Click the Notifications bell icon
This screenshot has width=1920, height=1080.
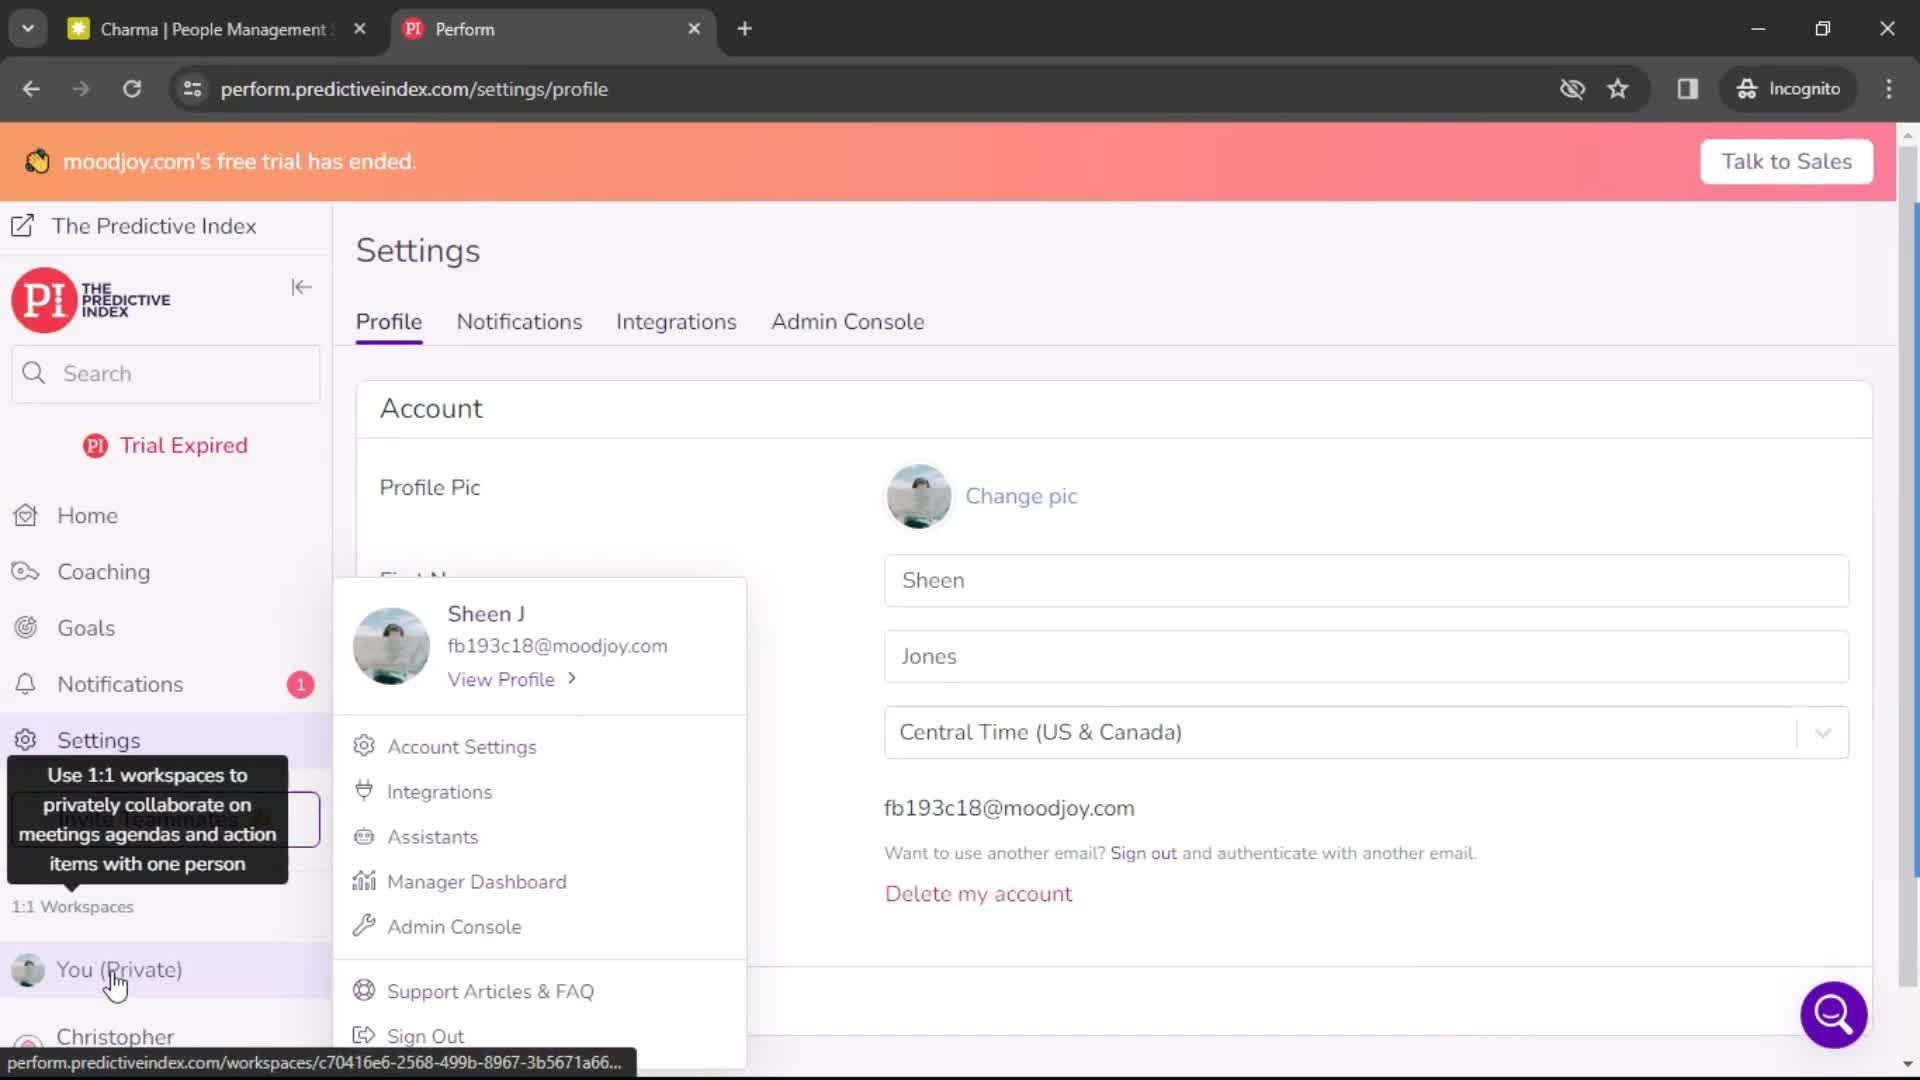coord(26,684)
